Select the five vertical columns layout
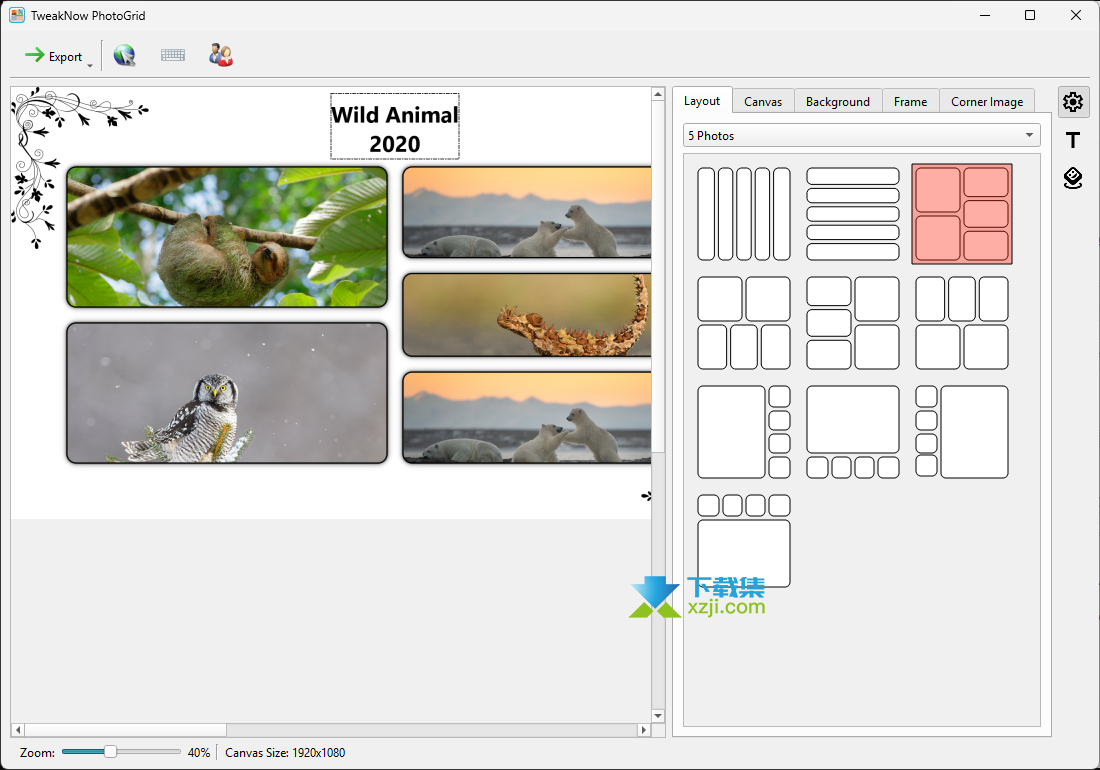Viewport: 1100px width, 770px height. [x=743, y=214]
